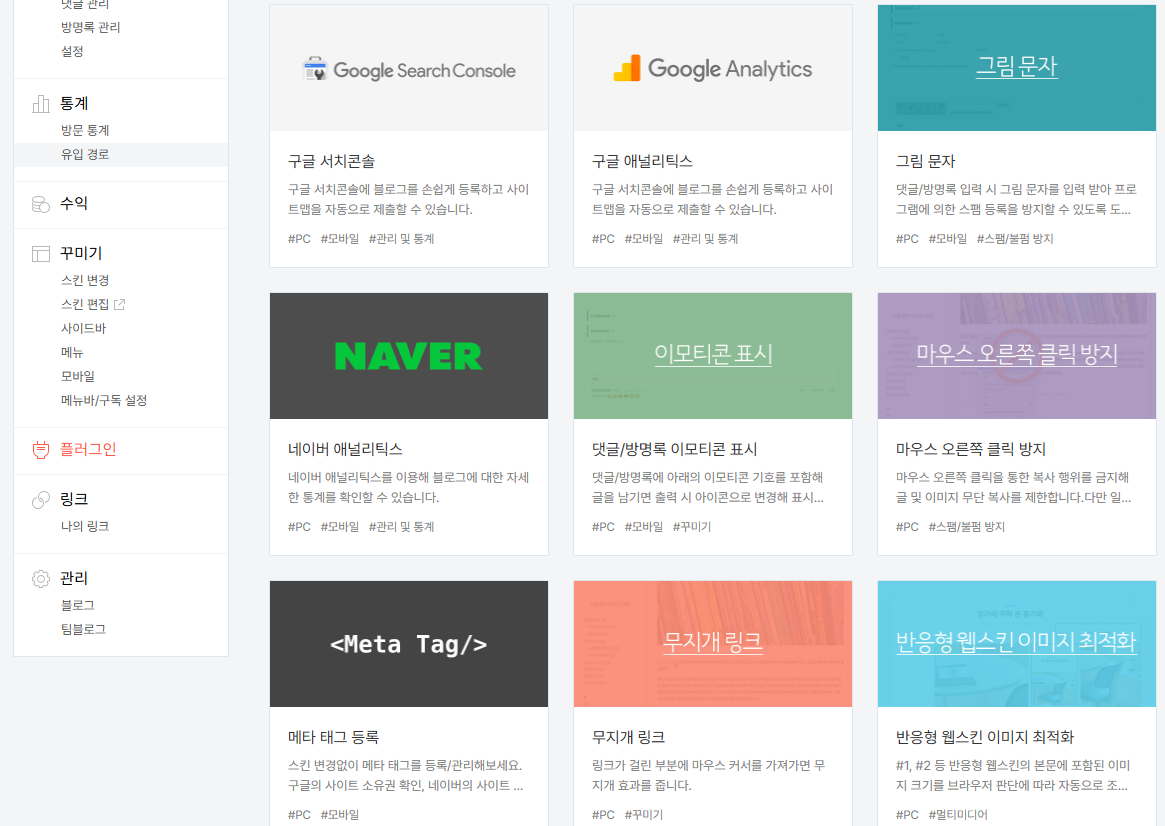The height and width of the screenshot is (826, 1165).
Task: Open the coral 무지개 링크 banner
Action: [x=713, y=644]
